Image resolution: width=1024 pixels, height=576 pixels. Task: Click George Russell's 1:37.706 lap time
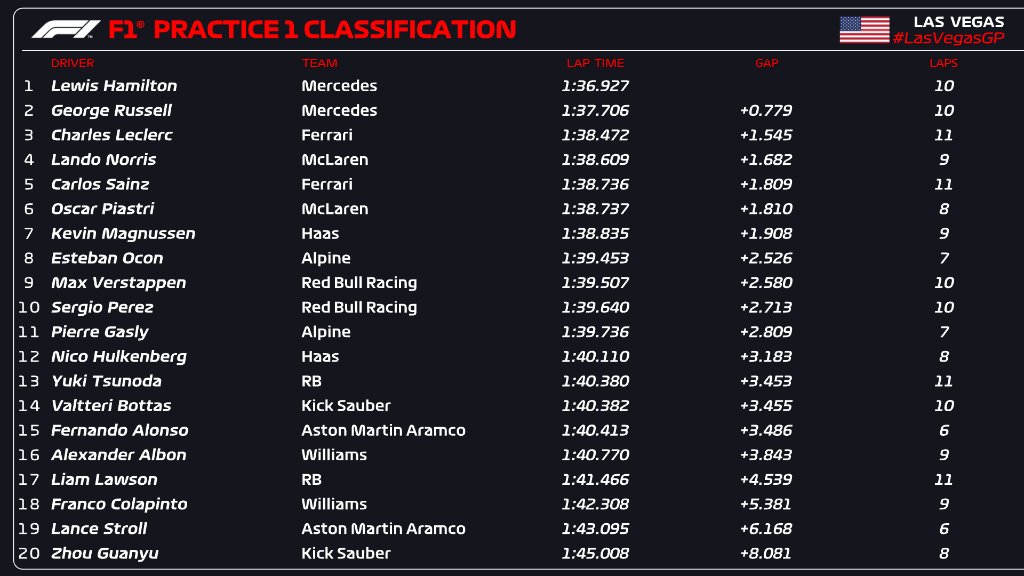(595, 111)
